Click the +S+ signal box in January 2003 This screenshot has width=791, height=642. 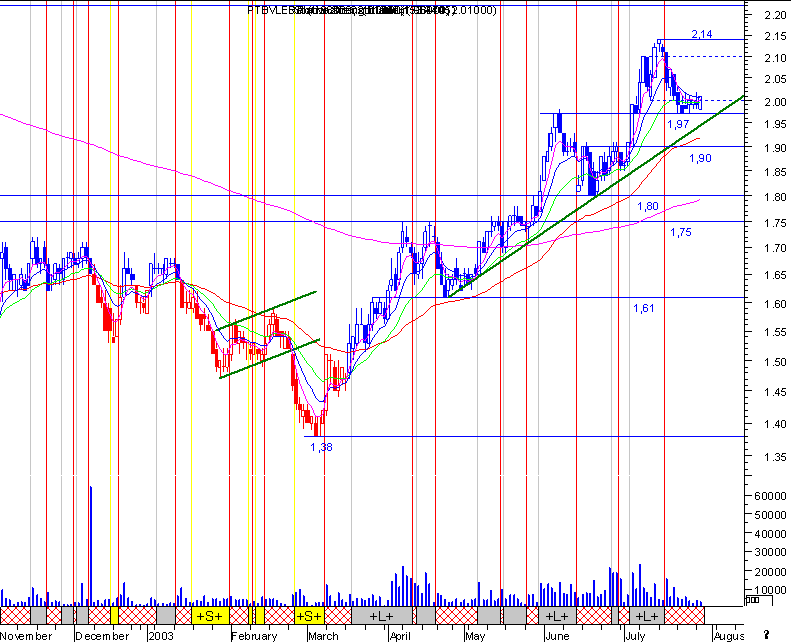(x=210, y=616)
